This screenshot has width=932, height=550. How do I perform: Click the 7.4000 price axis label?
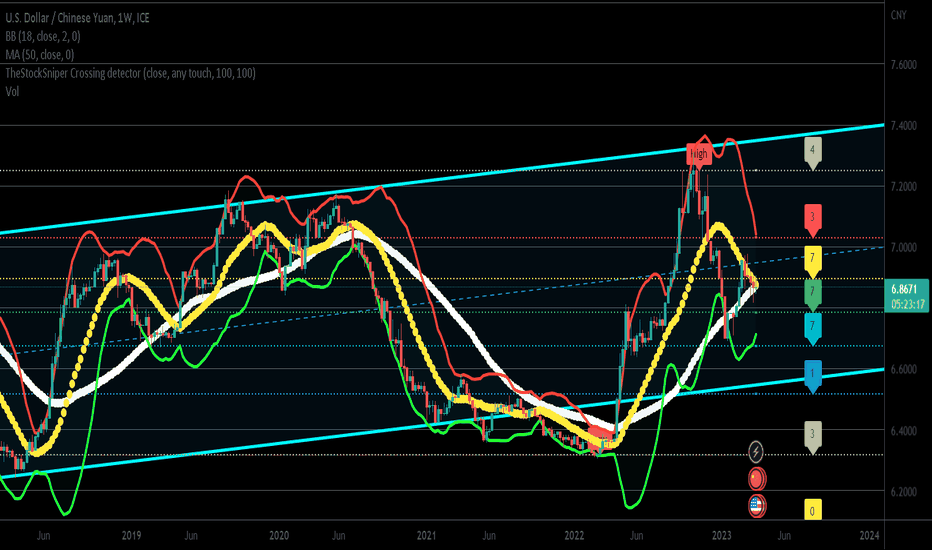903,125
